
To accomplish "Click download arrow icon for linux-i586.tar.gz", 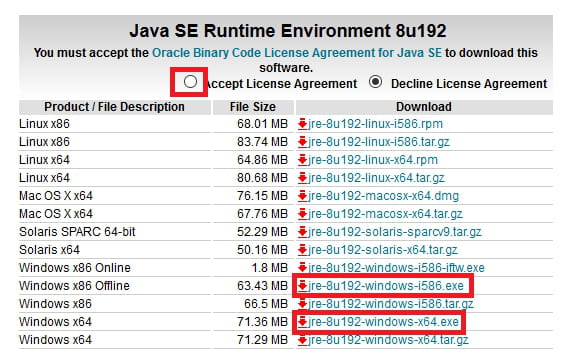I will point(303,142).
